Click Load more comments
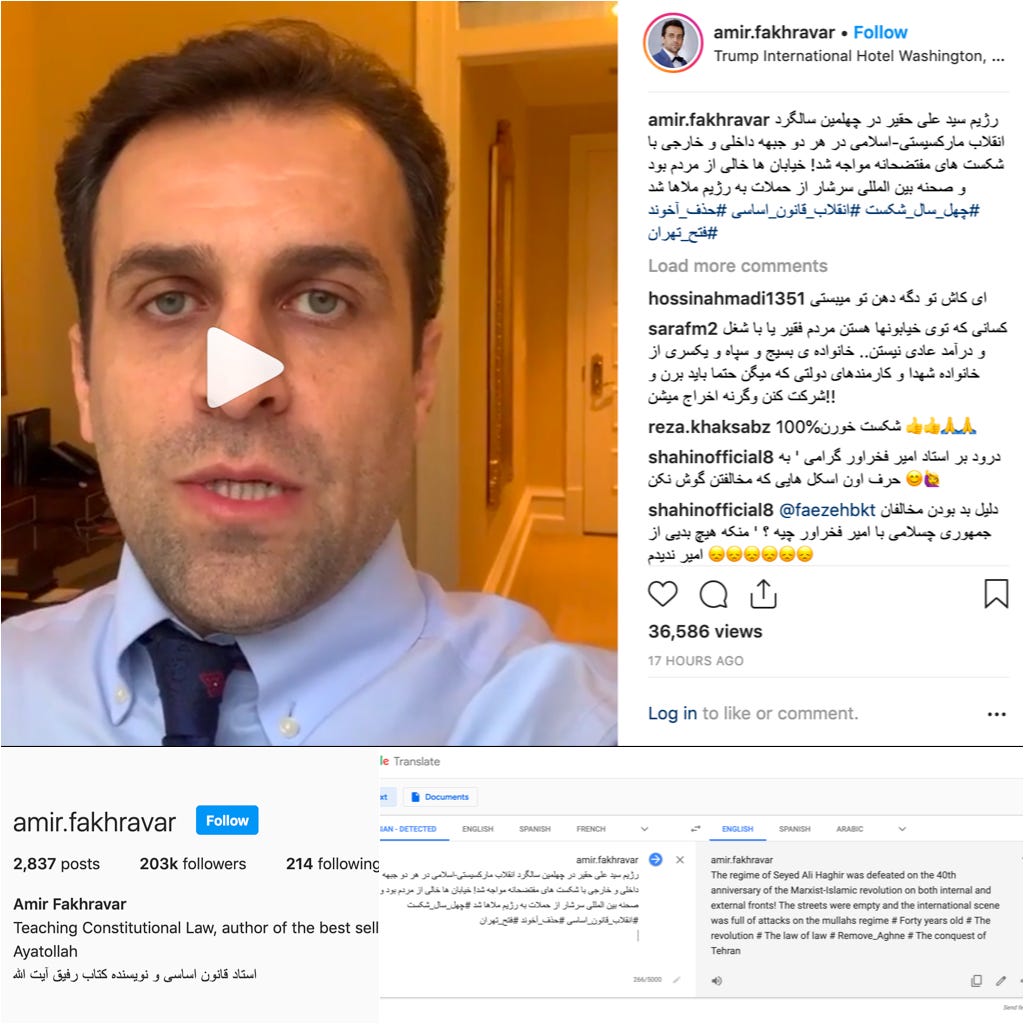Image resolution: width=1024 pixels, height=1024 pixels. tap(737, 266)
